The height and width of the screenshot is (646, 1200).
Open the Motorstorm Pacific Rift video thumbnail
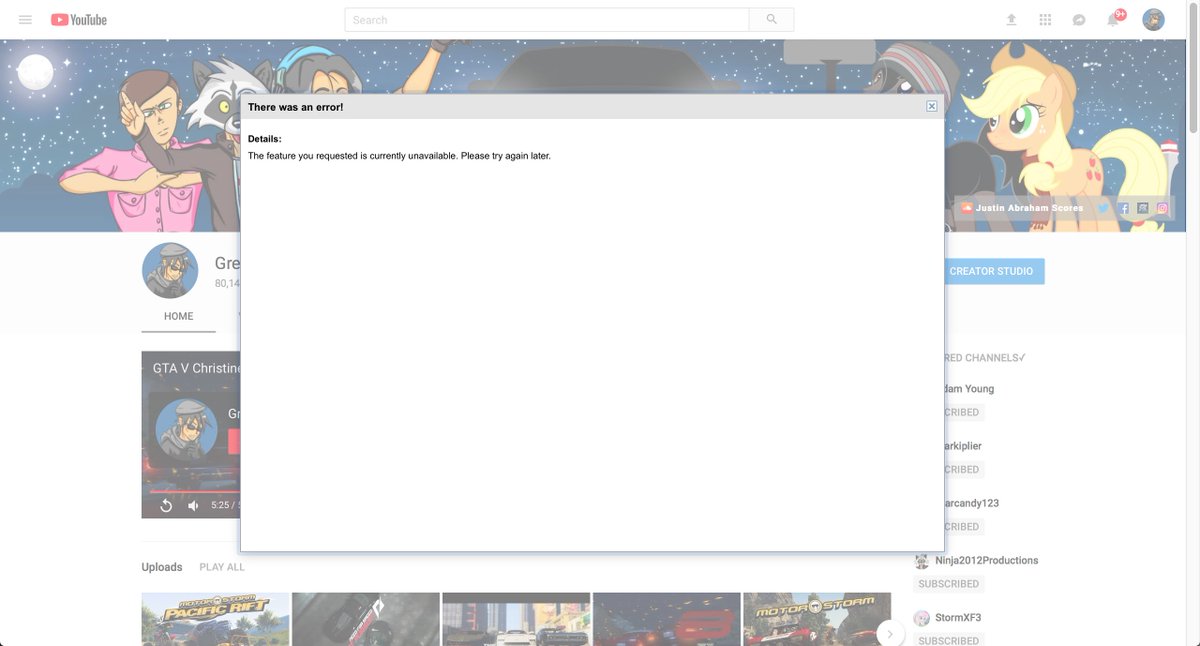tap(215, 619)
